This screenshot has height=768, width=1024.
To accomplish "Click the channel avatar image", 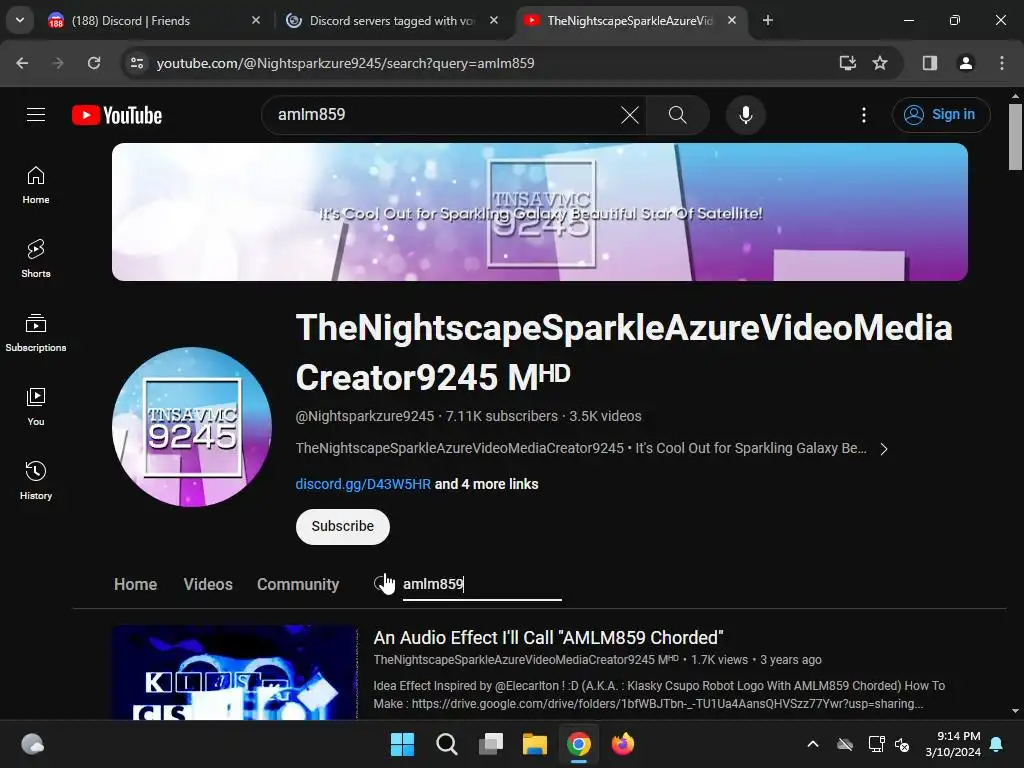I will tap(192, 426).
